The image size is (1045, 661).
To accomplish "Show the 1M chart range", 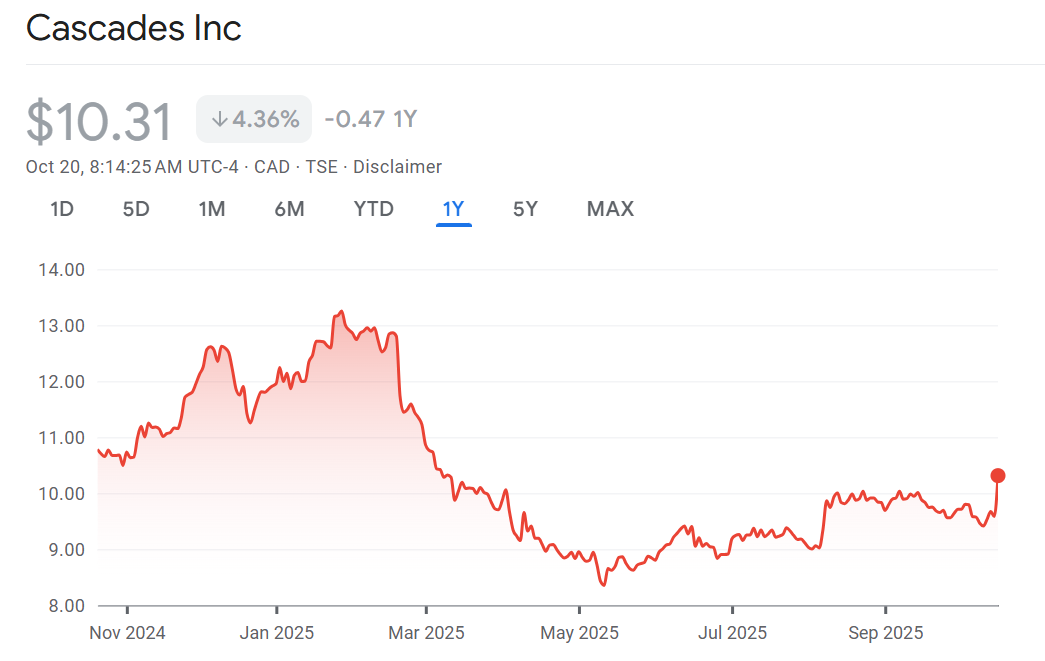I will pyautogui.click(x=211, y=209).
